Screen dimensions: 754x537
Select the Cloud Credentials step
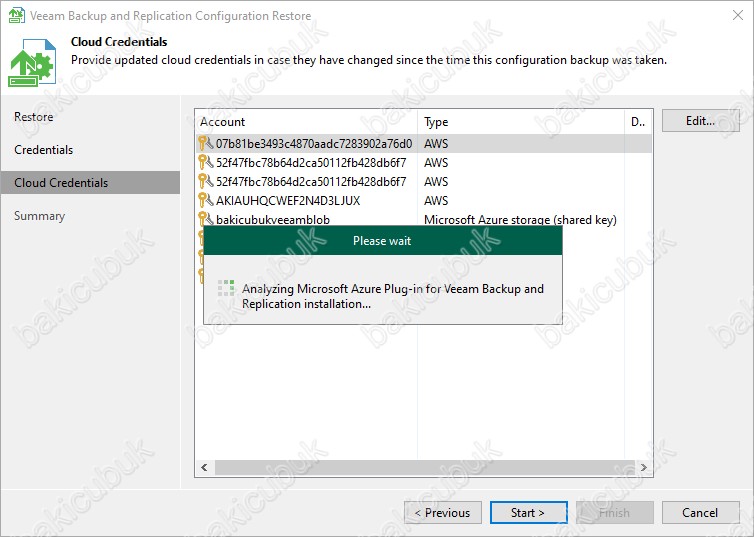90,183
